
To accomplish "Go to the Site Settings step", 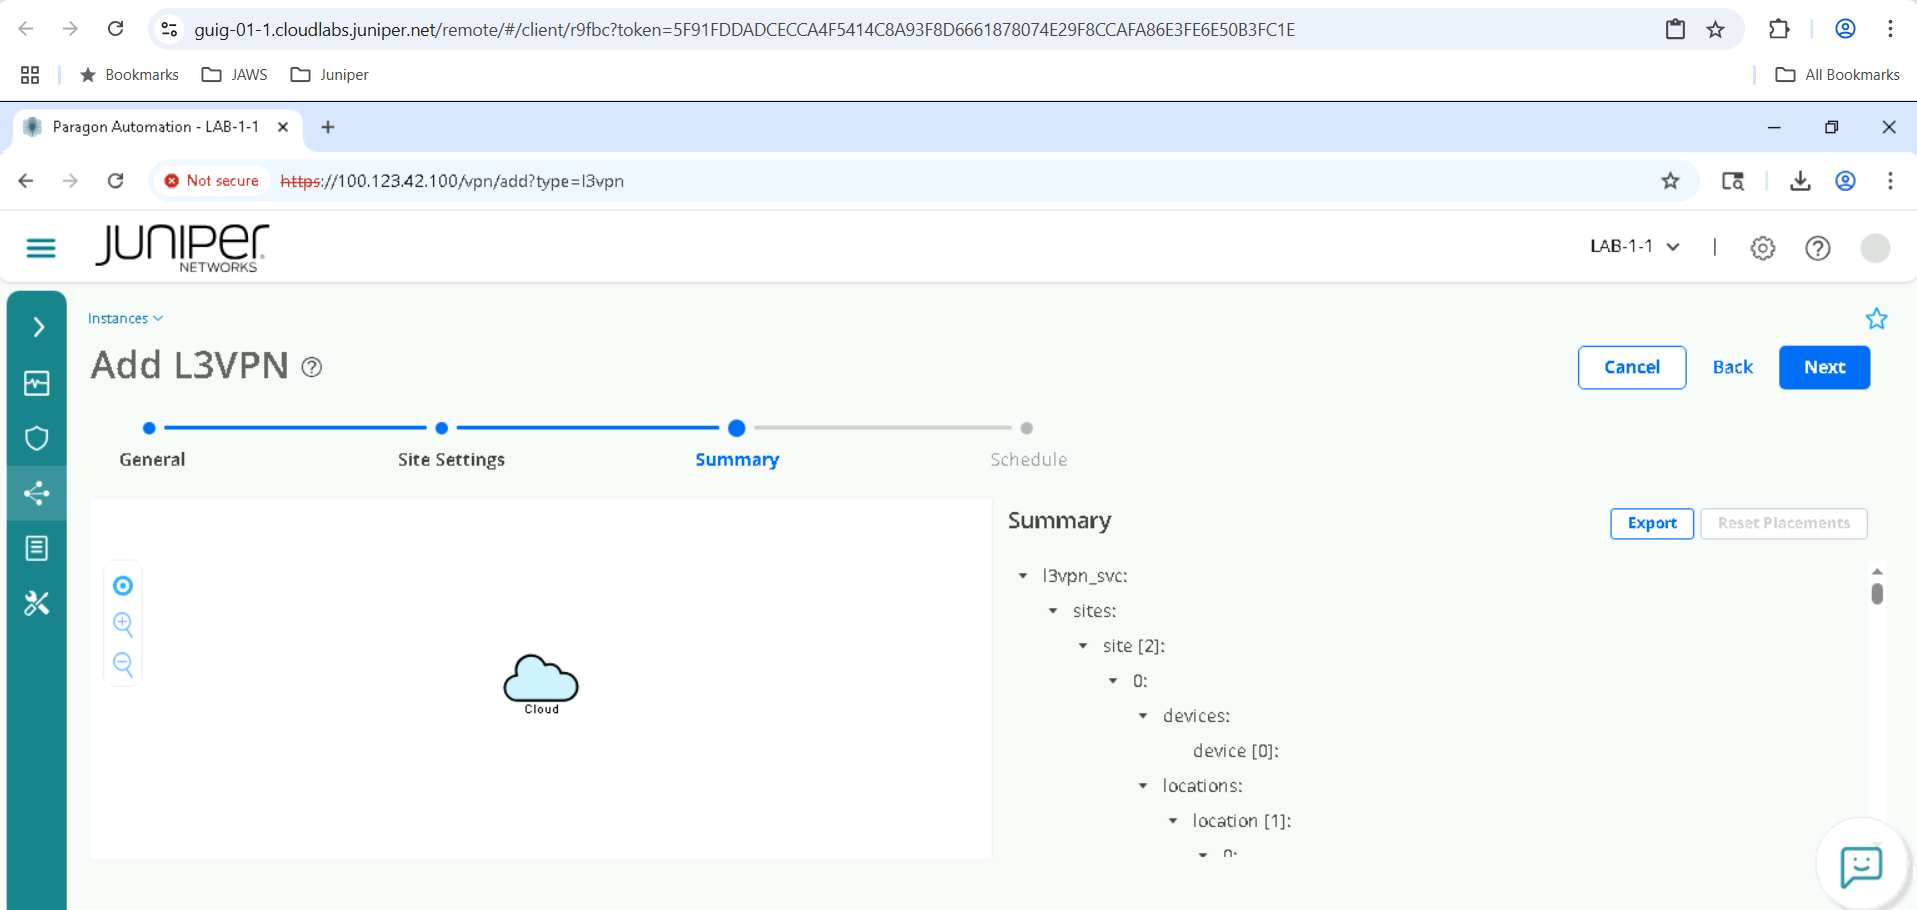I will 442,429.
